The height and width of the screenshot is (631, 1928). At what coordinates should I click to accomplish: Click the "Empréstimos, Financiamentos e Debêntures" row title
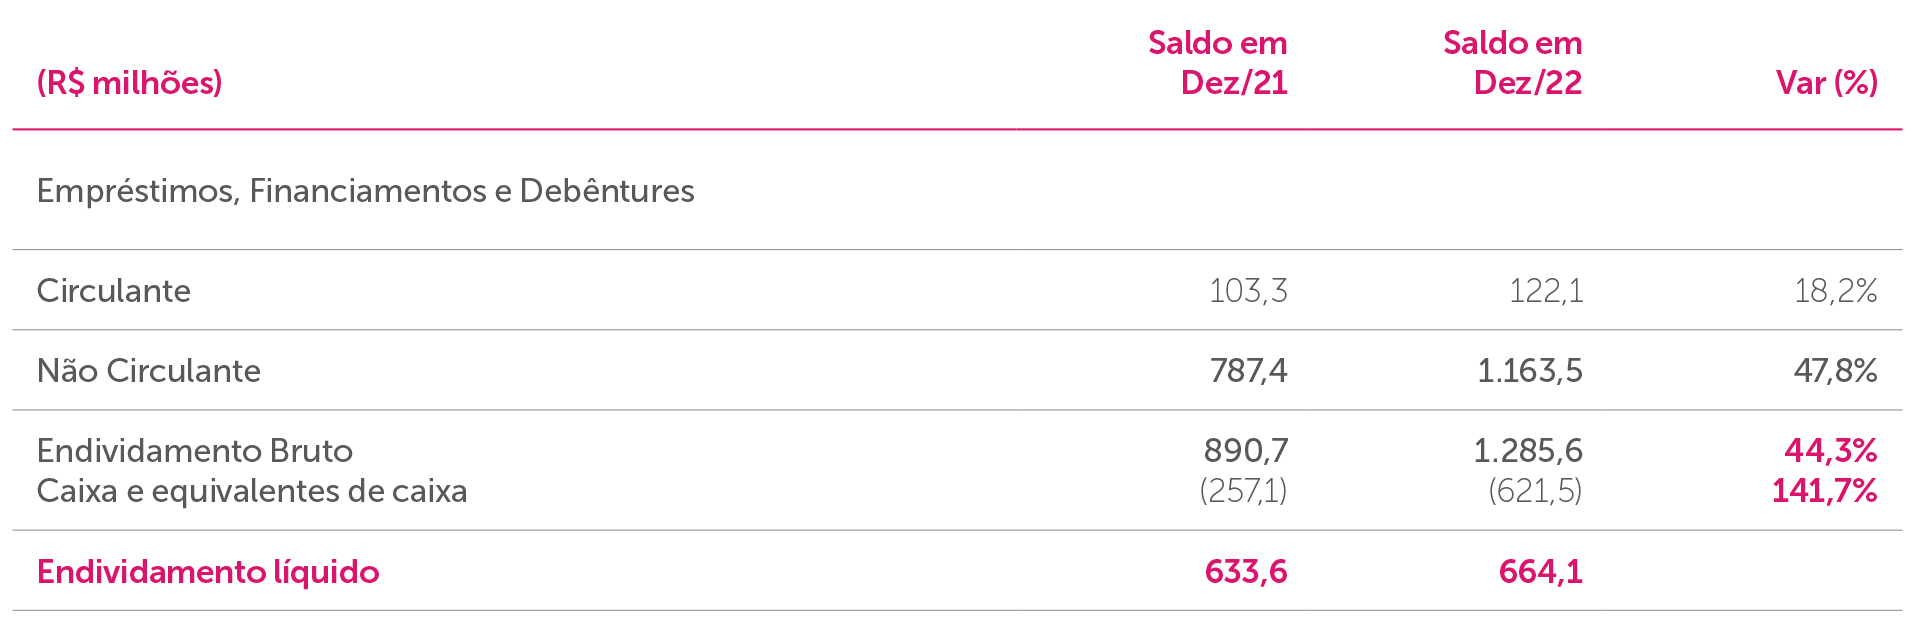click(x=365, y=190)
